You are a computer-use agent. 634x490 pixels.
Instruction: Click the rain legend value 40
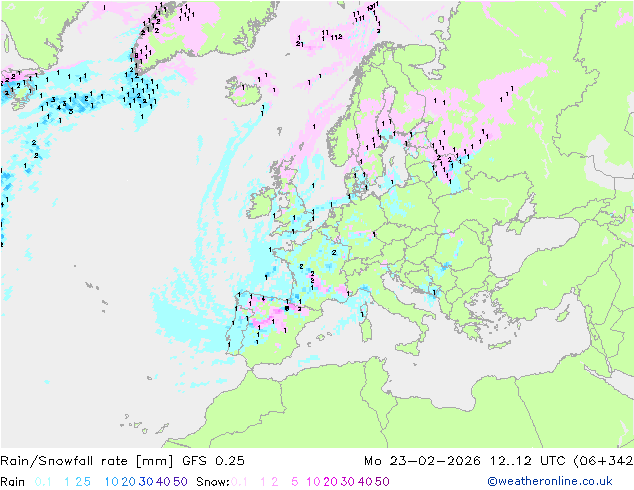tap(163, 482)
